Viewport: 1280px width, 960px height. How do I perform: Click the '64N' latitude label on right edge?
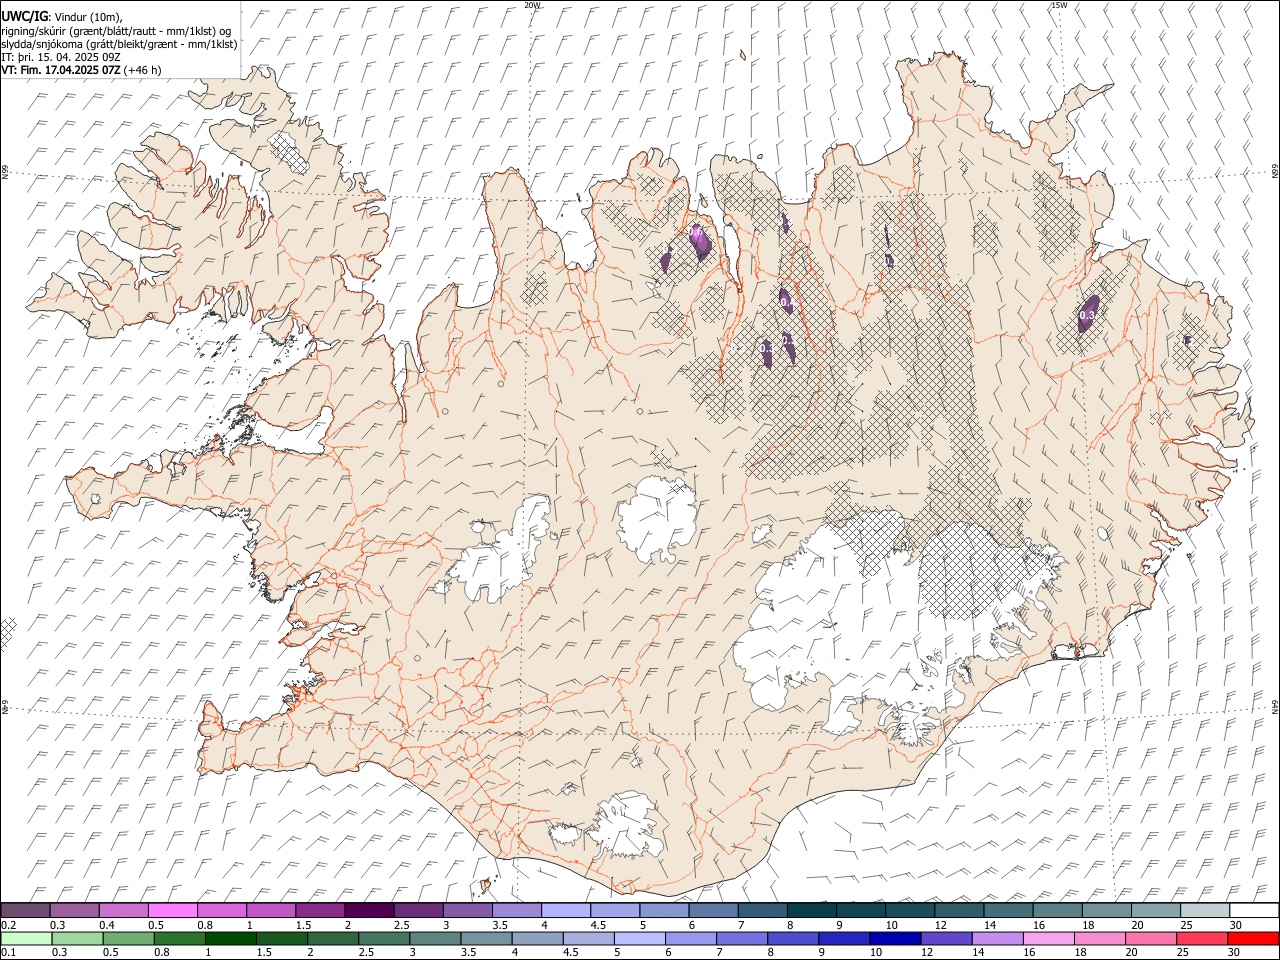pos(1274,707)
